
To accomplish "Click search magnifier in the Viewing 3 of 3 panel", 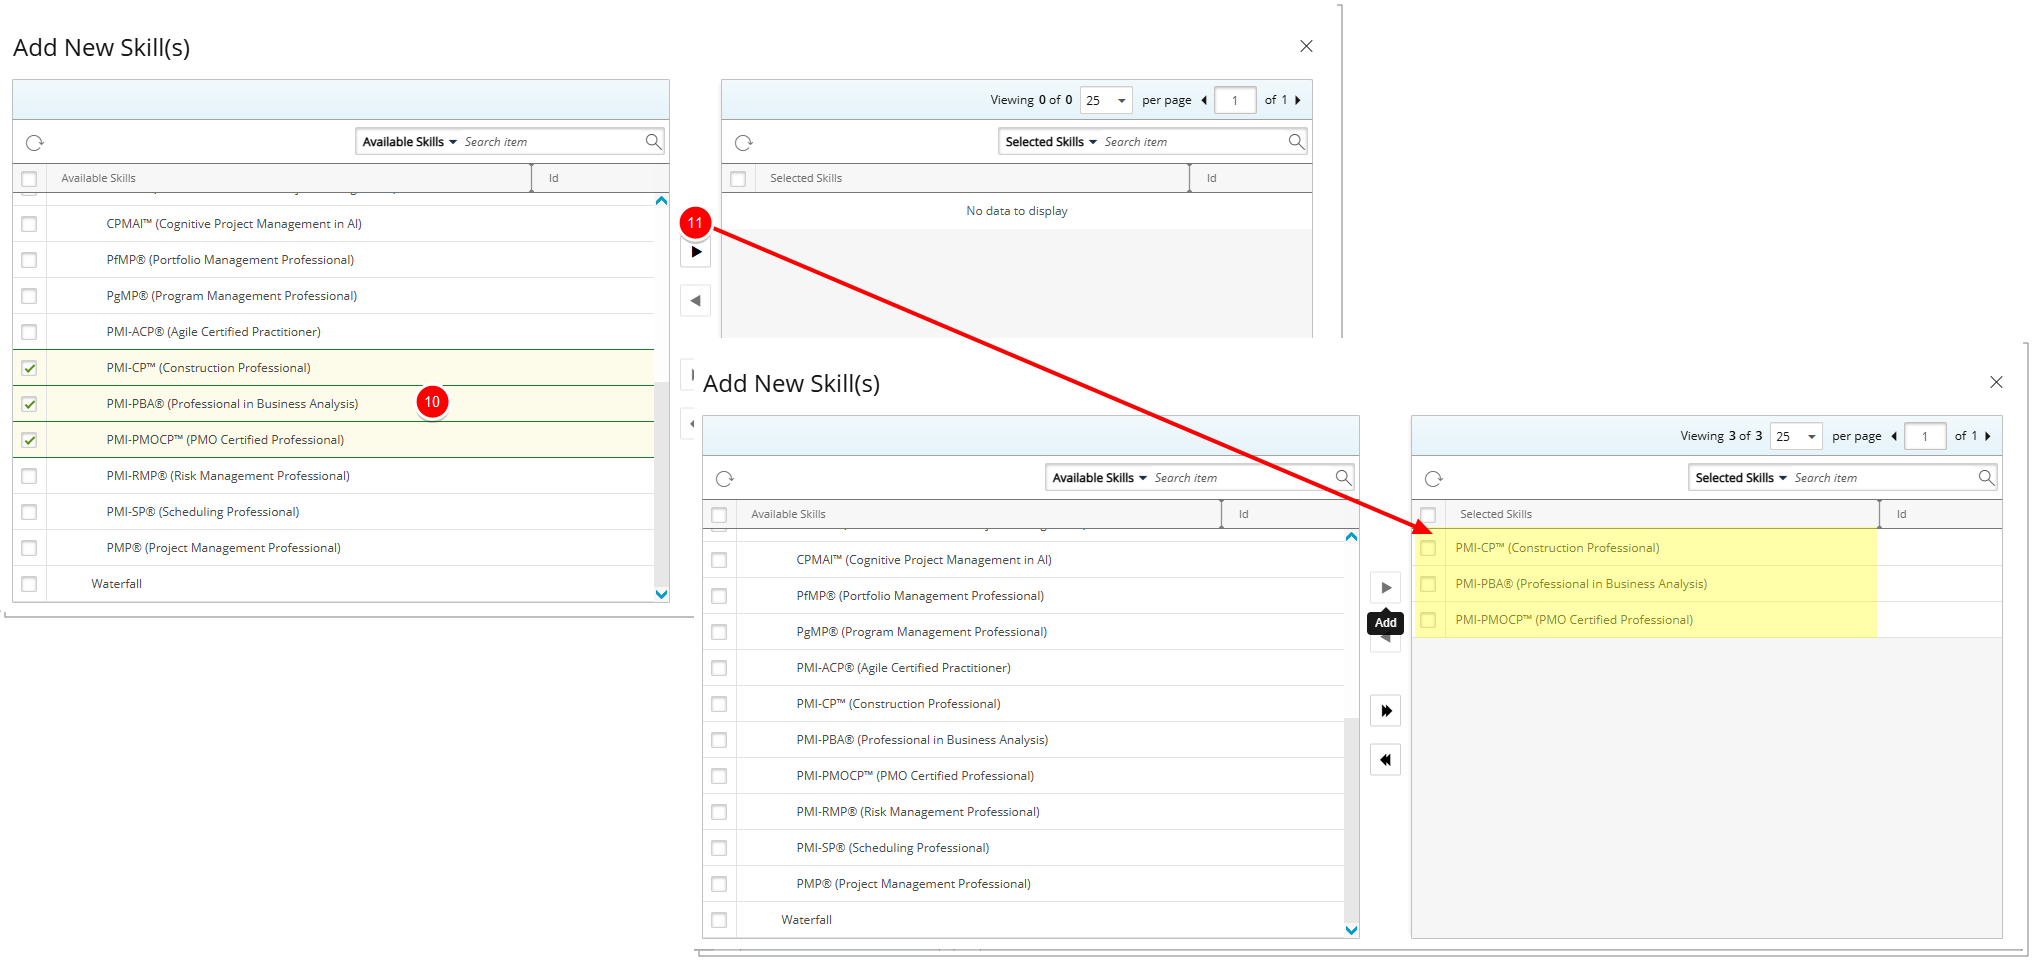I will 1986,478.
